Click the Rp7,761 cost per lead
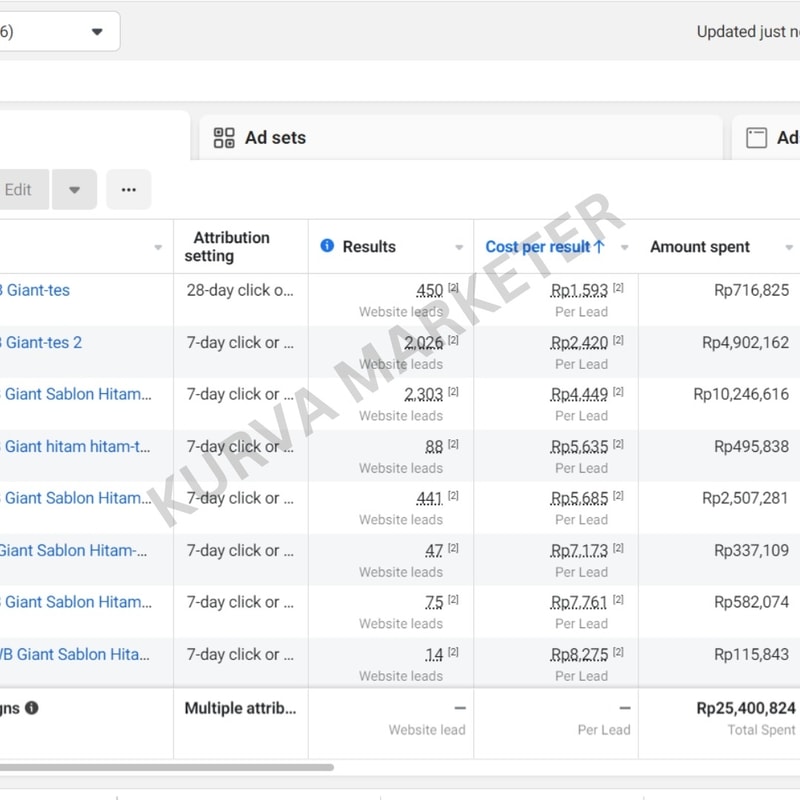Viewport: 800px width, 800px height. coord(579,603)
